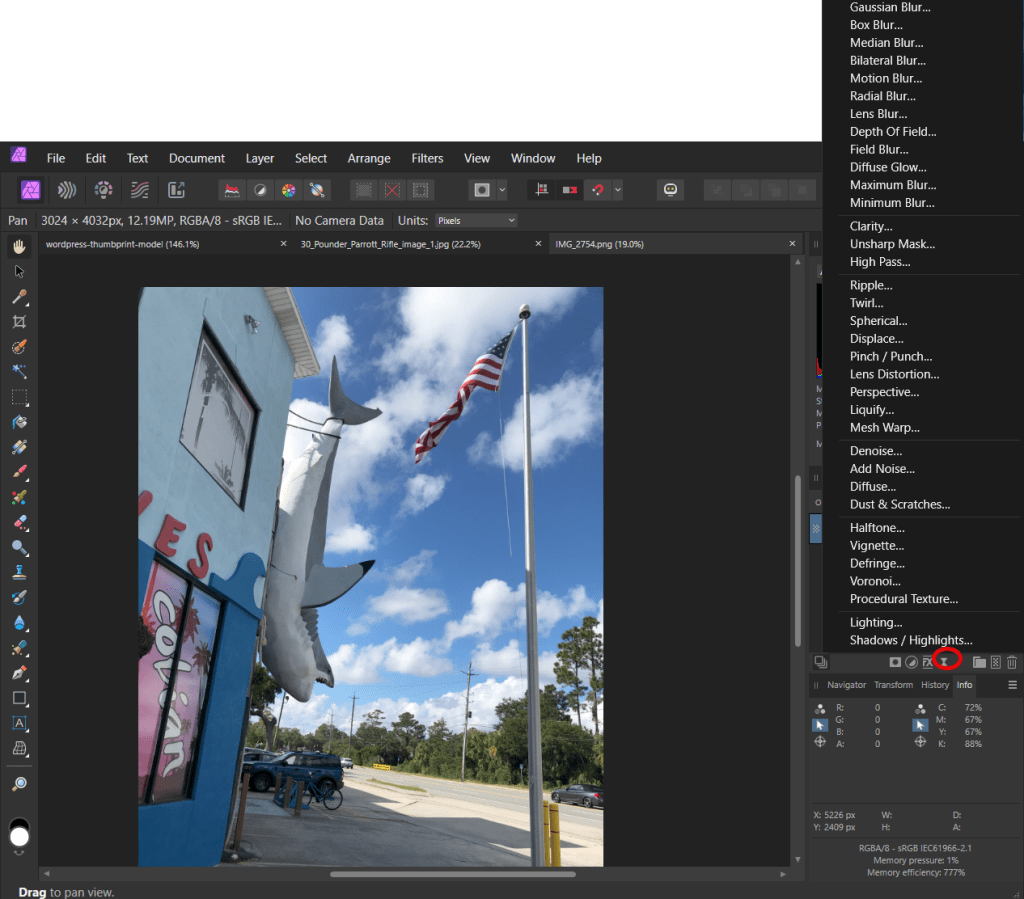Switch to the Liquify Persona

pos(67,190)
